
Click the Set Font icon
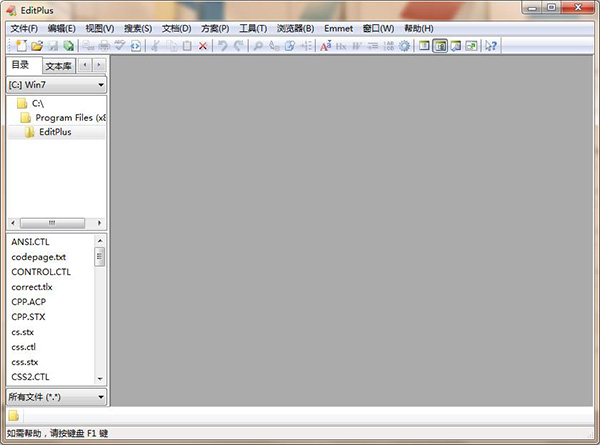click(325, 46)
